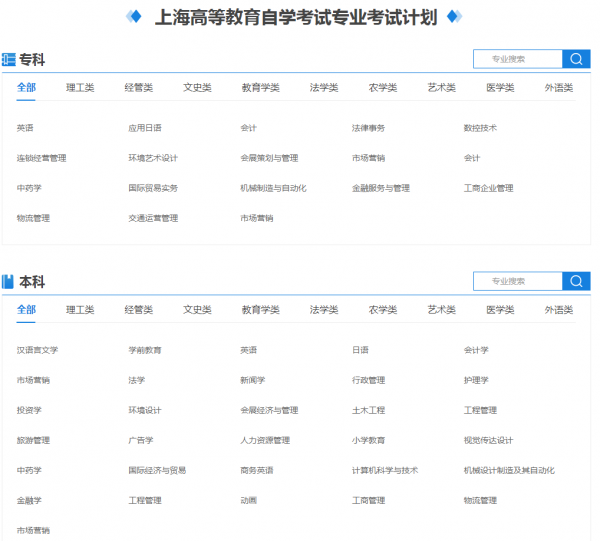Open 机械制造与自动化 major link

(273, 188)
